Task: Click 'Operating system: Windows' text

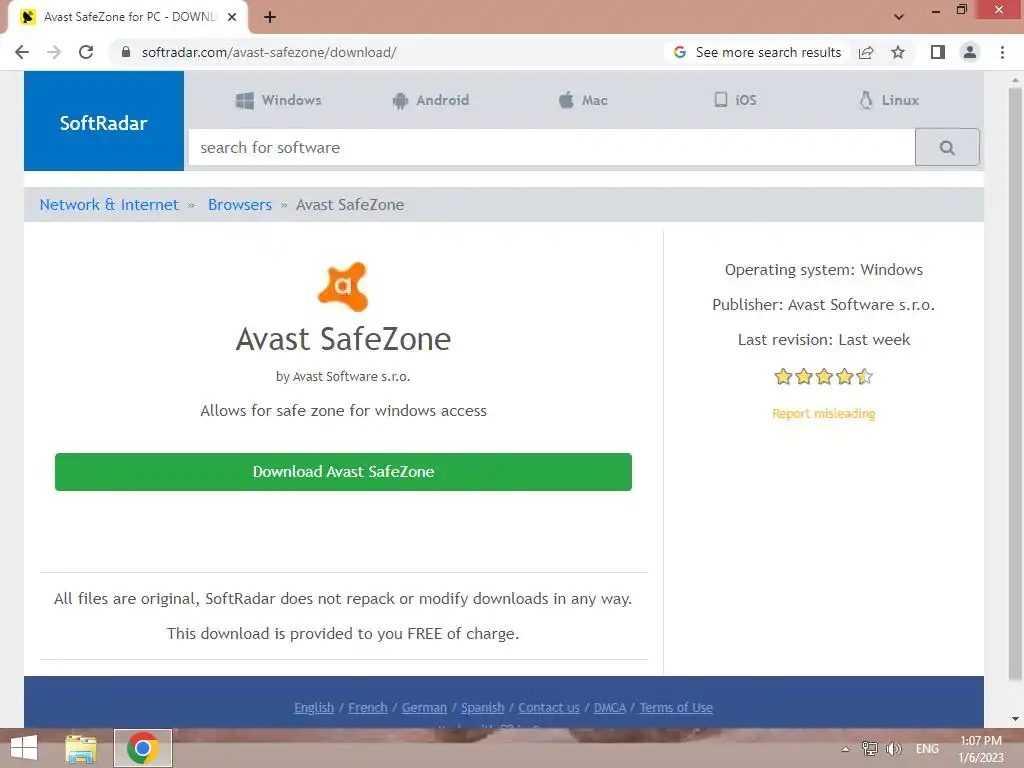Action: (824, 270)
